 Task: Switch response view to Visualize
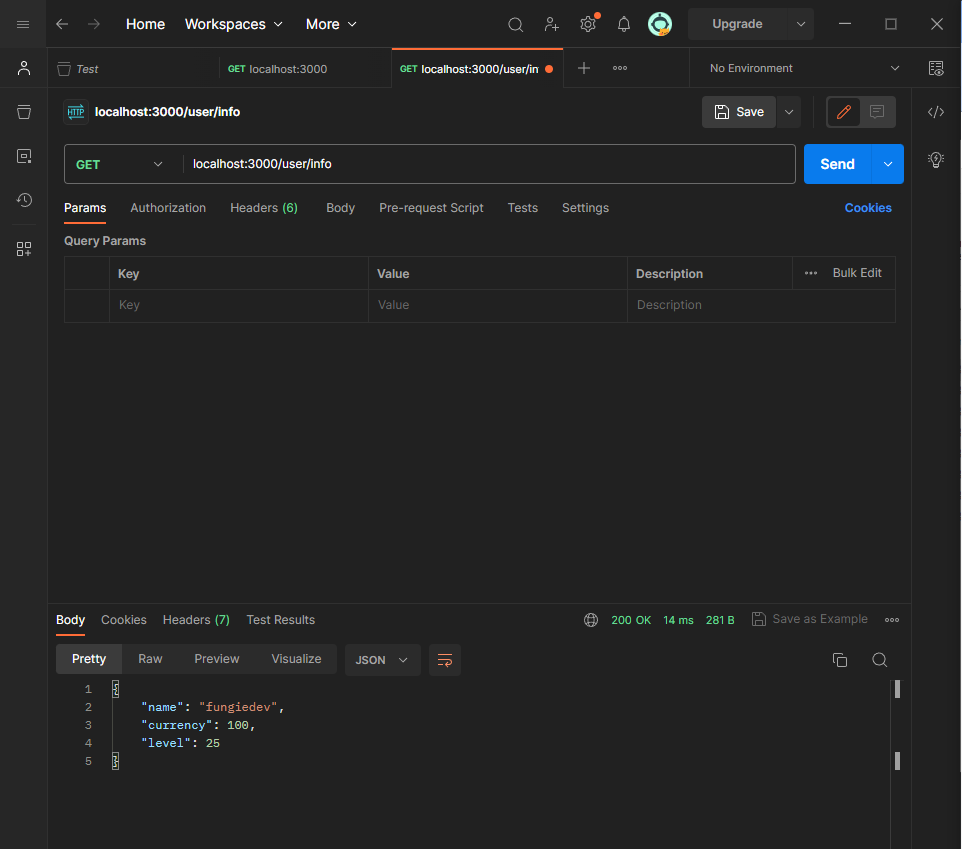(296, 659)
